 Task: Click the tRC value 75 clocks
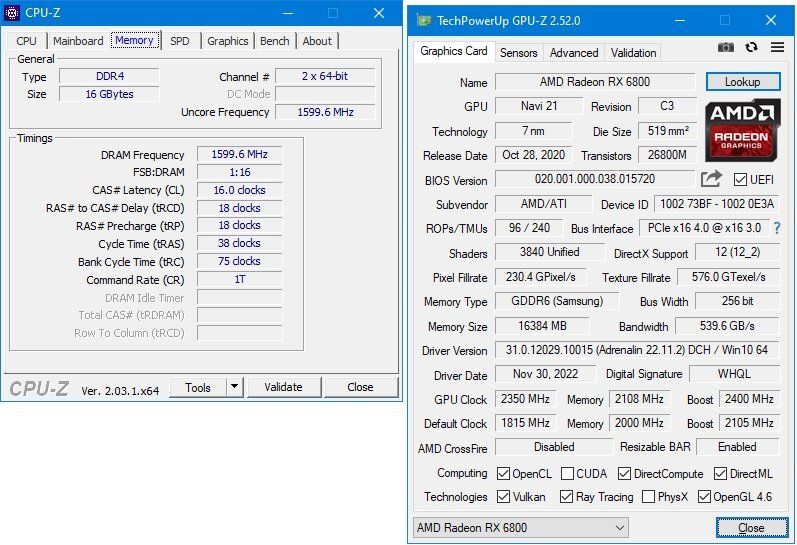pos(239,261)
